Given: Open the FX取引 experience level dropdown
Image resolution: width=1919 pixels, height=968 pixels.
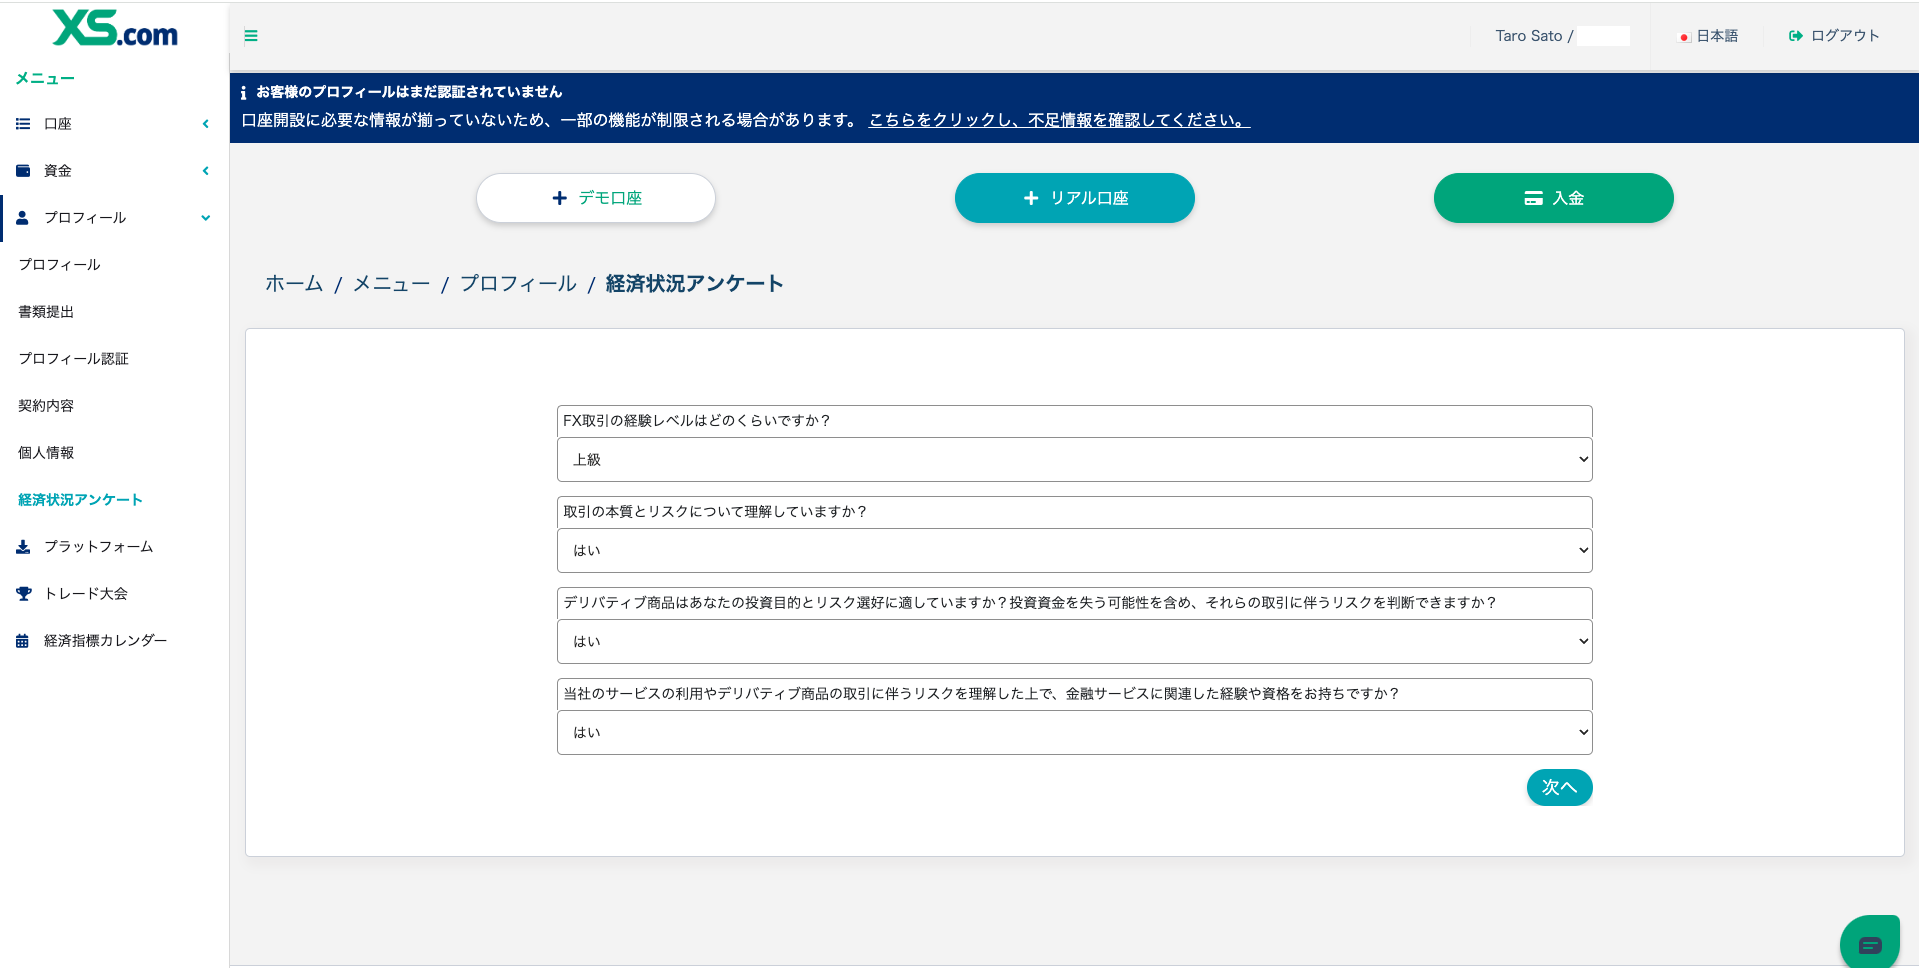Looking at the screenshot, I should point(1074,460).
